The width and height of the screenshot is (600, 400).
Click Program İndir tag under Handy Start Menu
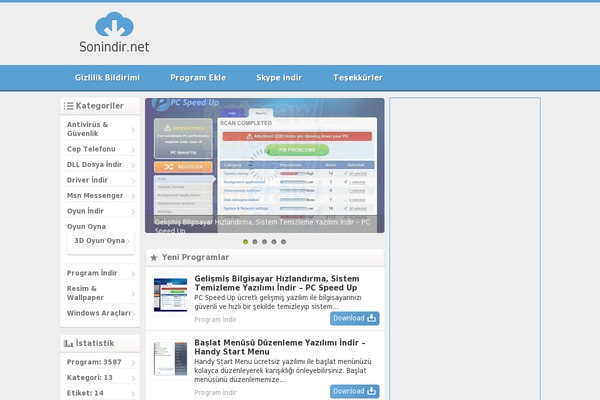point(215,393)
